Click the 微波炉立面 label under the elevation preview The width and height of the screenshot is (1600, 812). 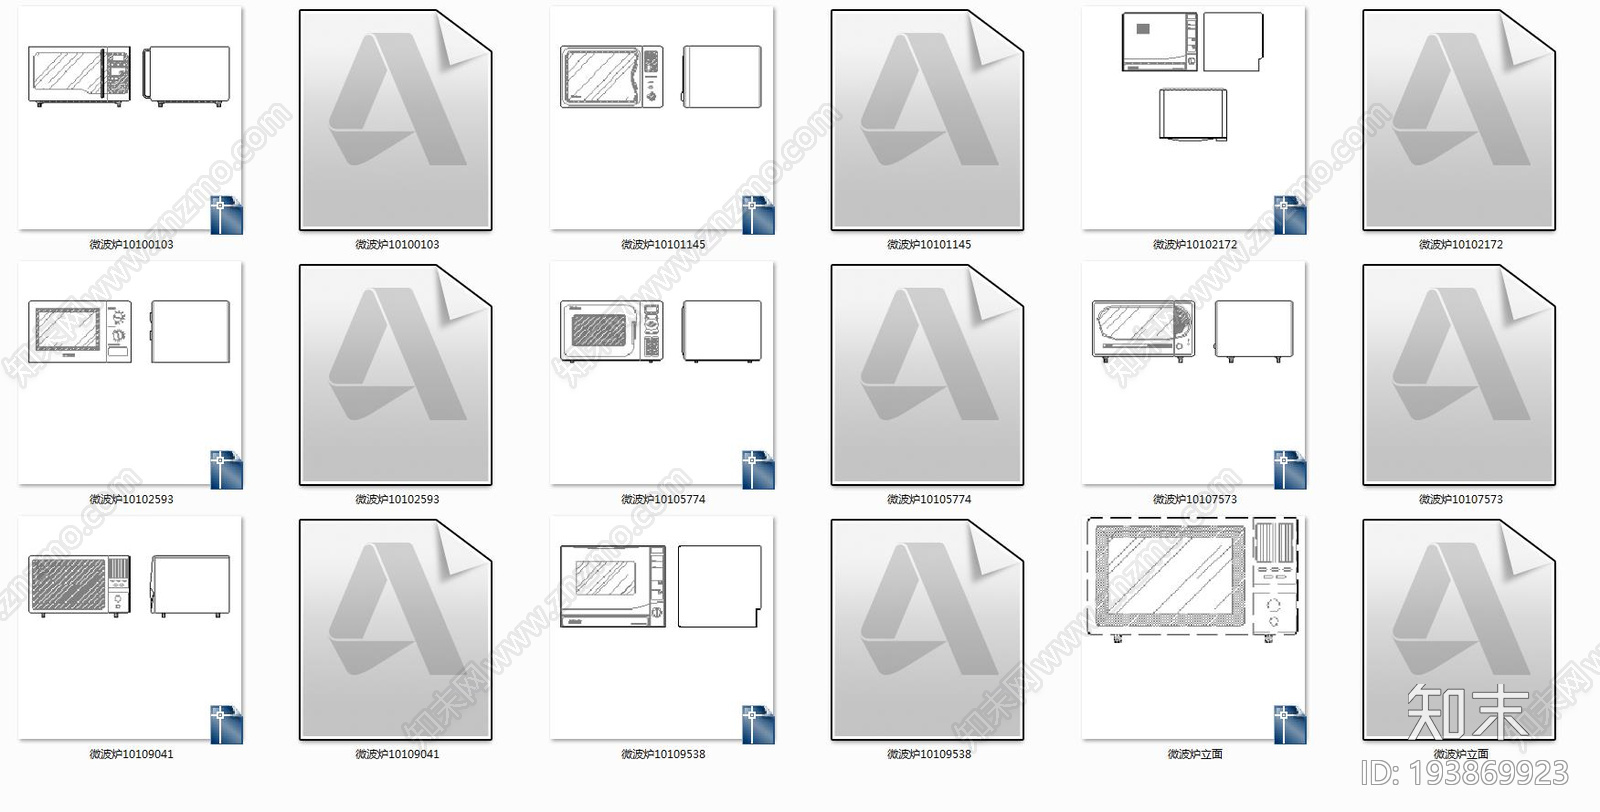1195,754
